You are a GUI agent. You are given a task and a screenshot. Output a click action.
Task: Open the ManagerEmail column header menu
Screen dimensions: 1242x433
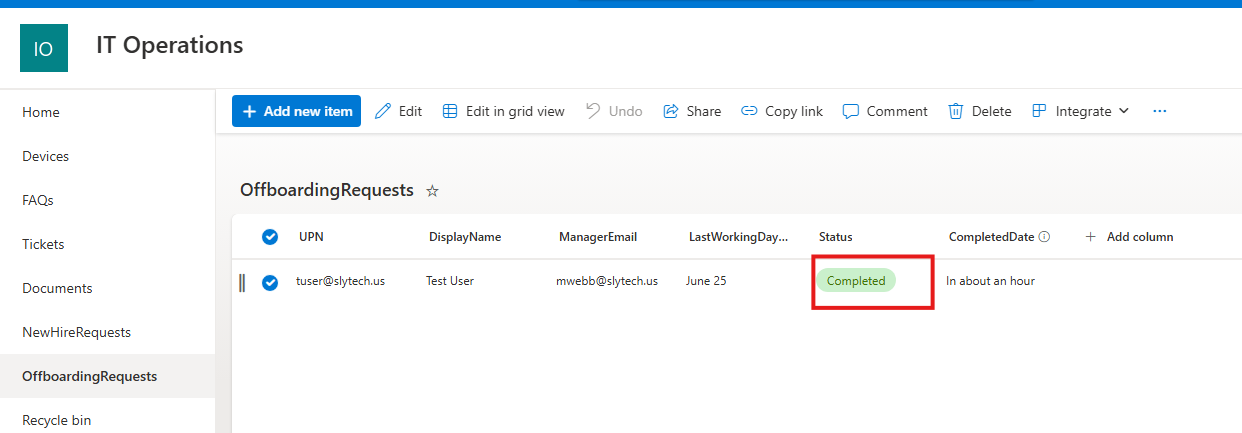598,237
